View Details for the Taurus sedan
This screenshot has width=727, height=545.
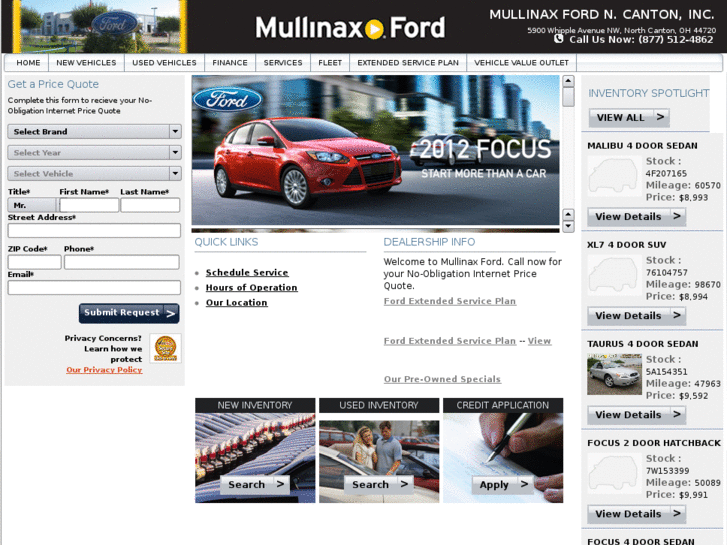point(637,415)
